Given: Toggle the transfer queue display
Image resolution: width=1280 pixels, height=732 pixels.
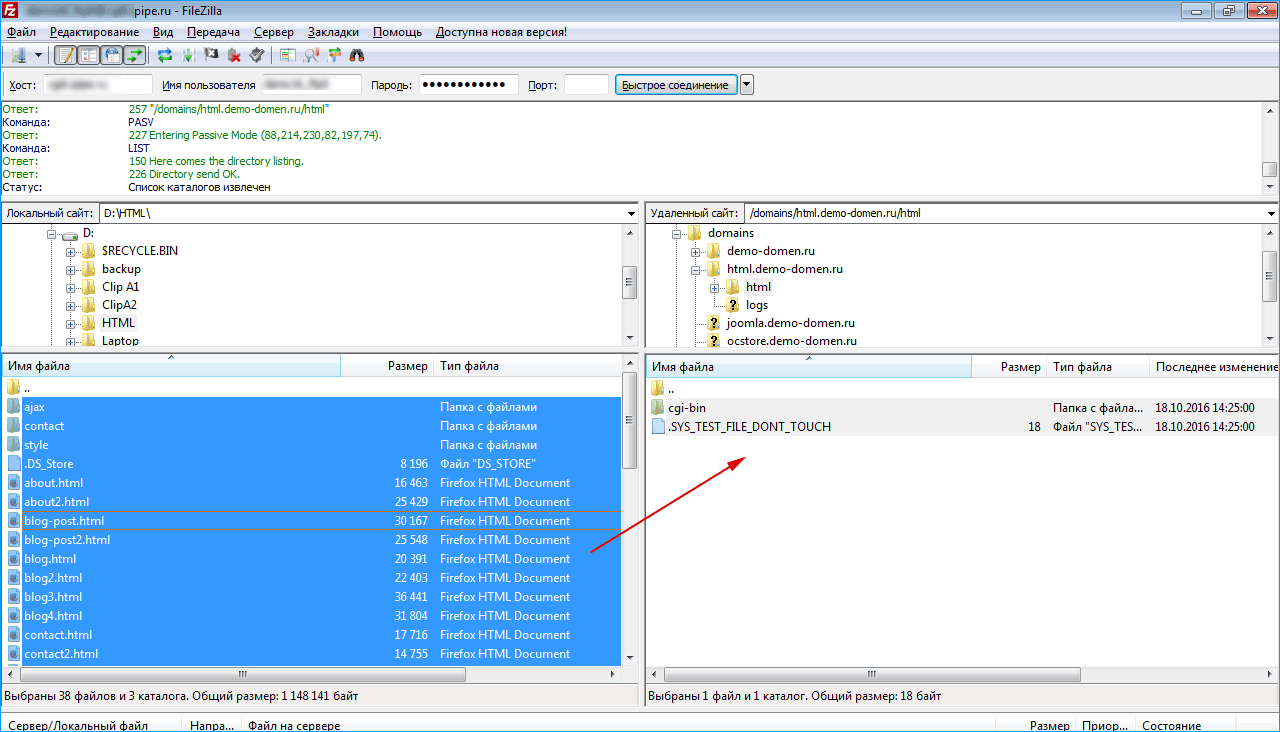Looking at the screenshot, I should (x=135, y=55).
